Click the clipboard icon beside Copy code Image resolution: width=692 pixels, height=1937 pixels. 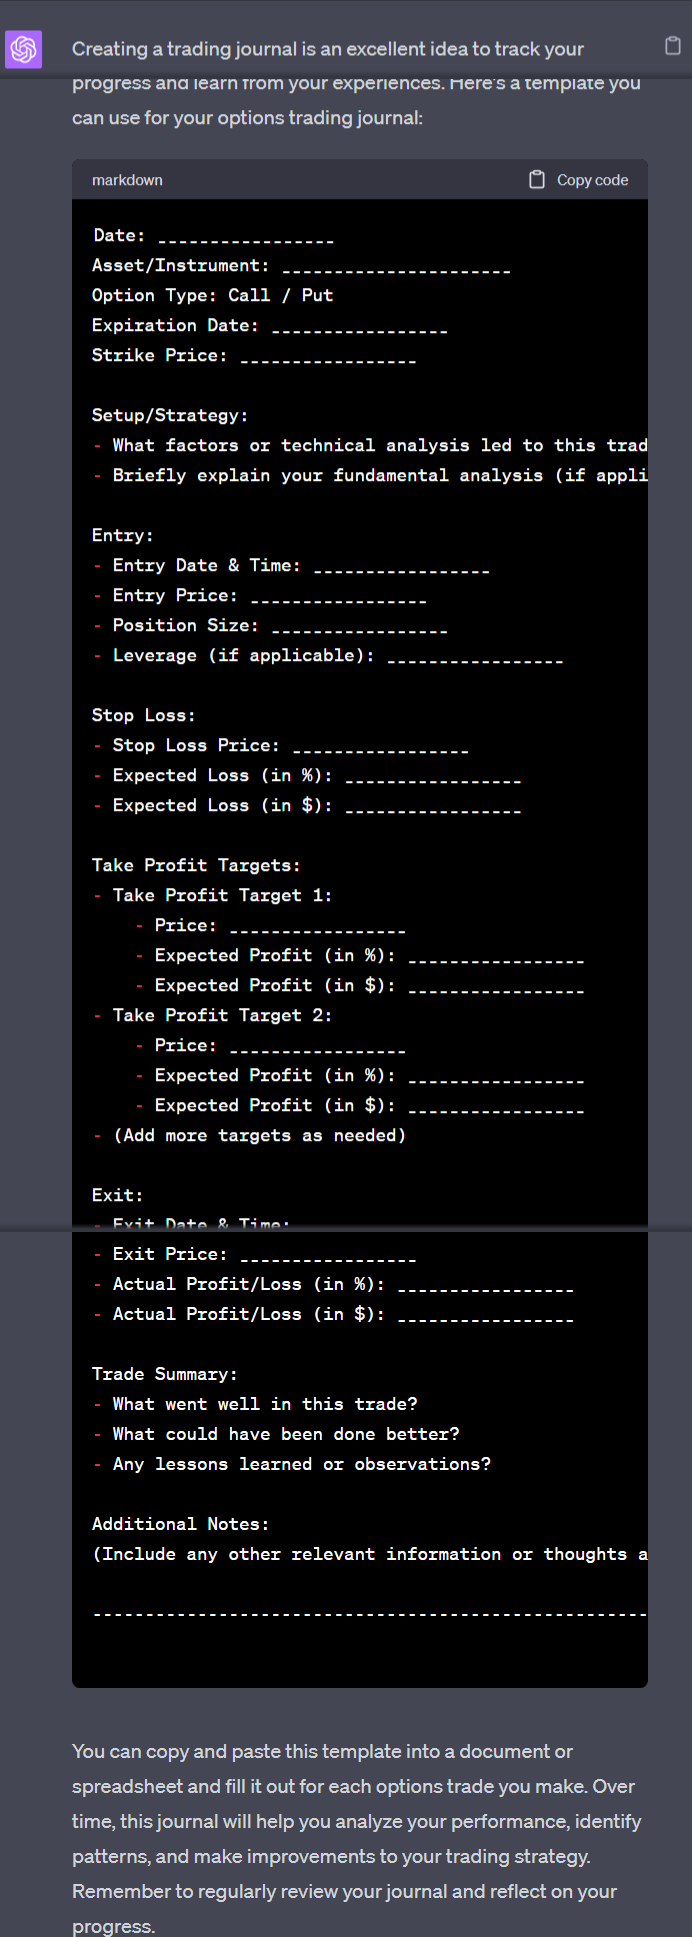click(x=537, y=180)
